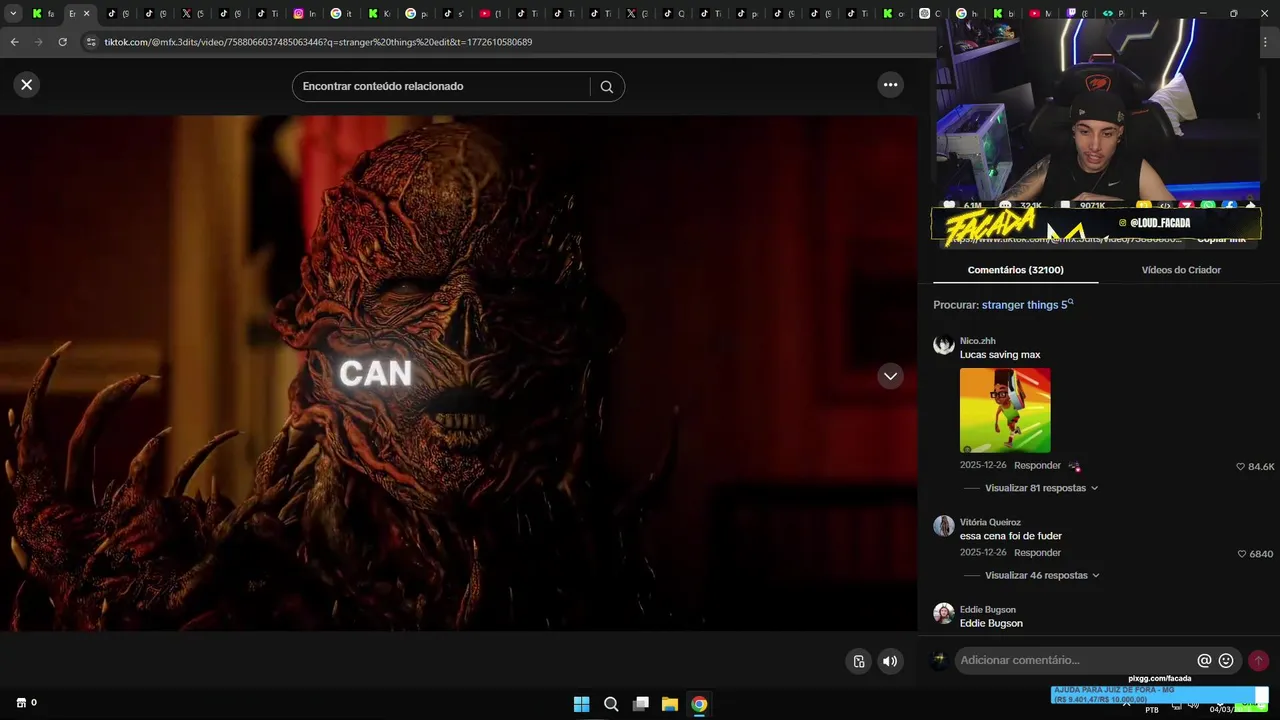
Task: Open the emoji picker in comment box
Action: pos(1226,661)
